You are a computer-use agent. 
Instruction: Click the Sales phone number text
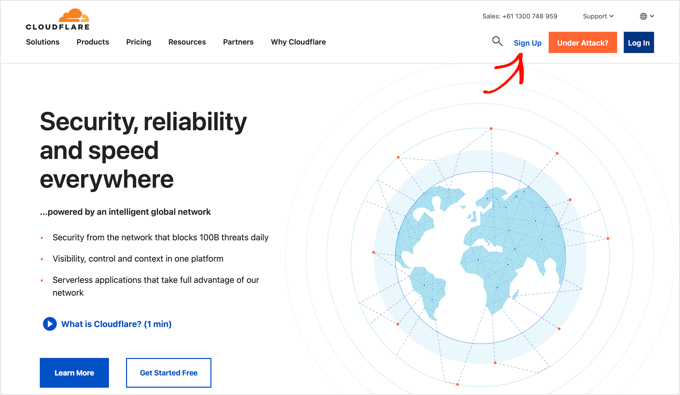[520, 16]
